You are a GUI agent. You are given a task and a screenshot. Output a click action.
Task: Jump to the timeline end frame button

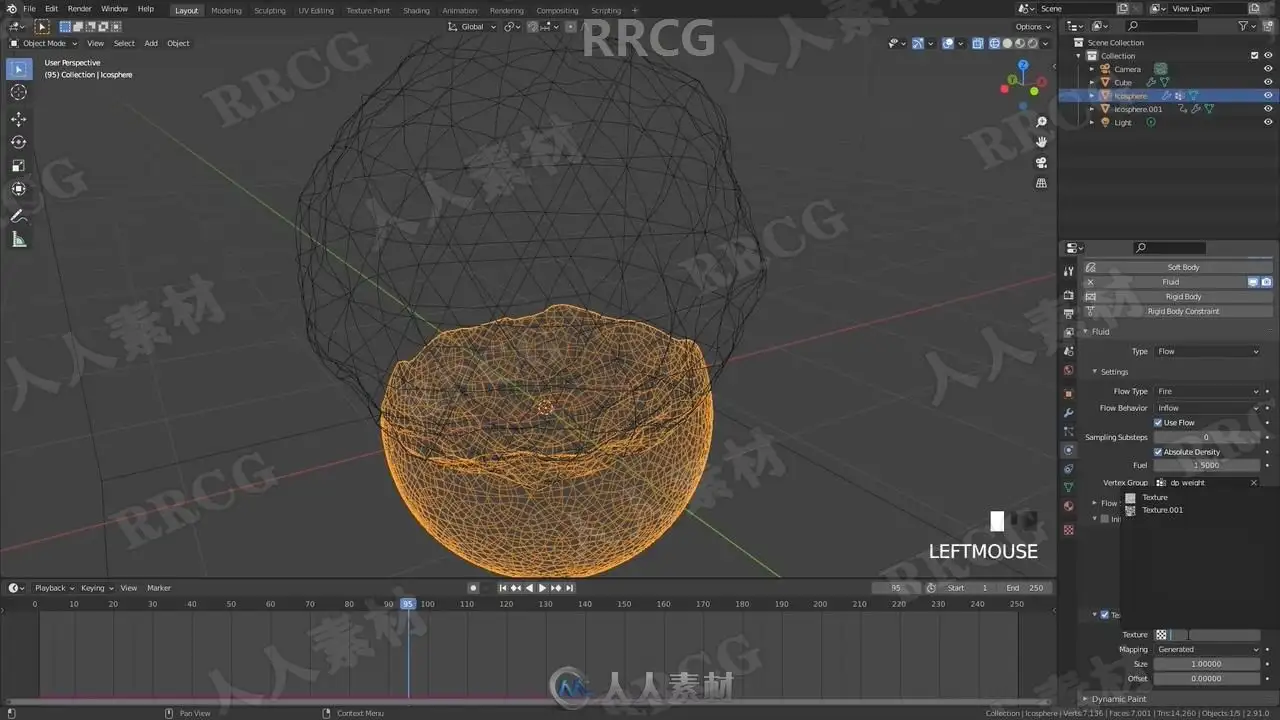coord(570,588)
